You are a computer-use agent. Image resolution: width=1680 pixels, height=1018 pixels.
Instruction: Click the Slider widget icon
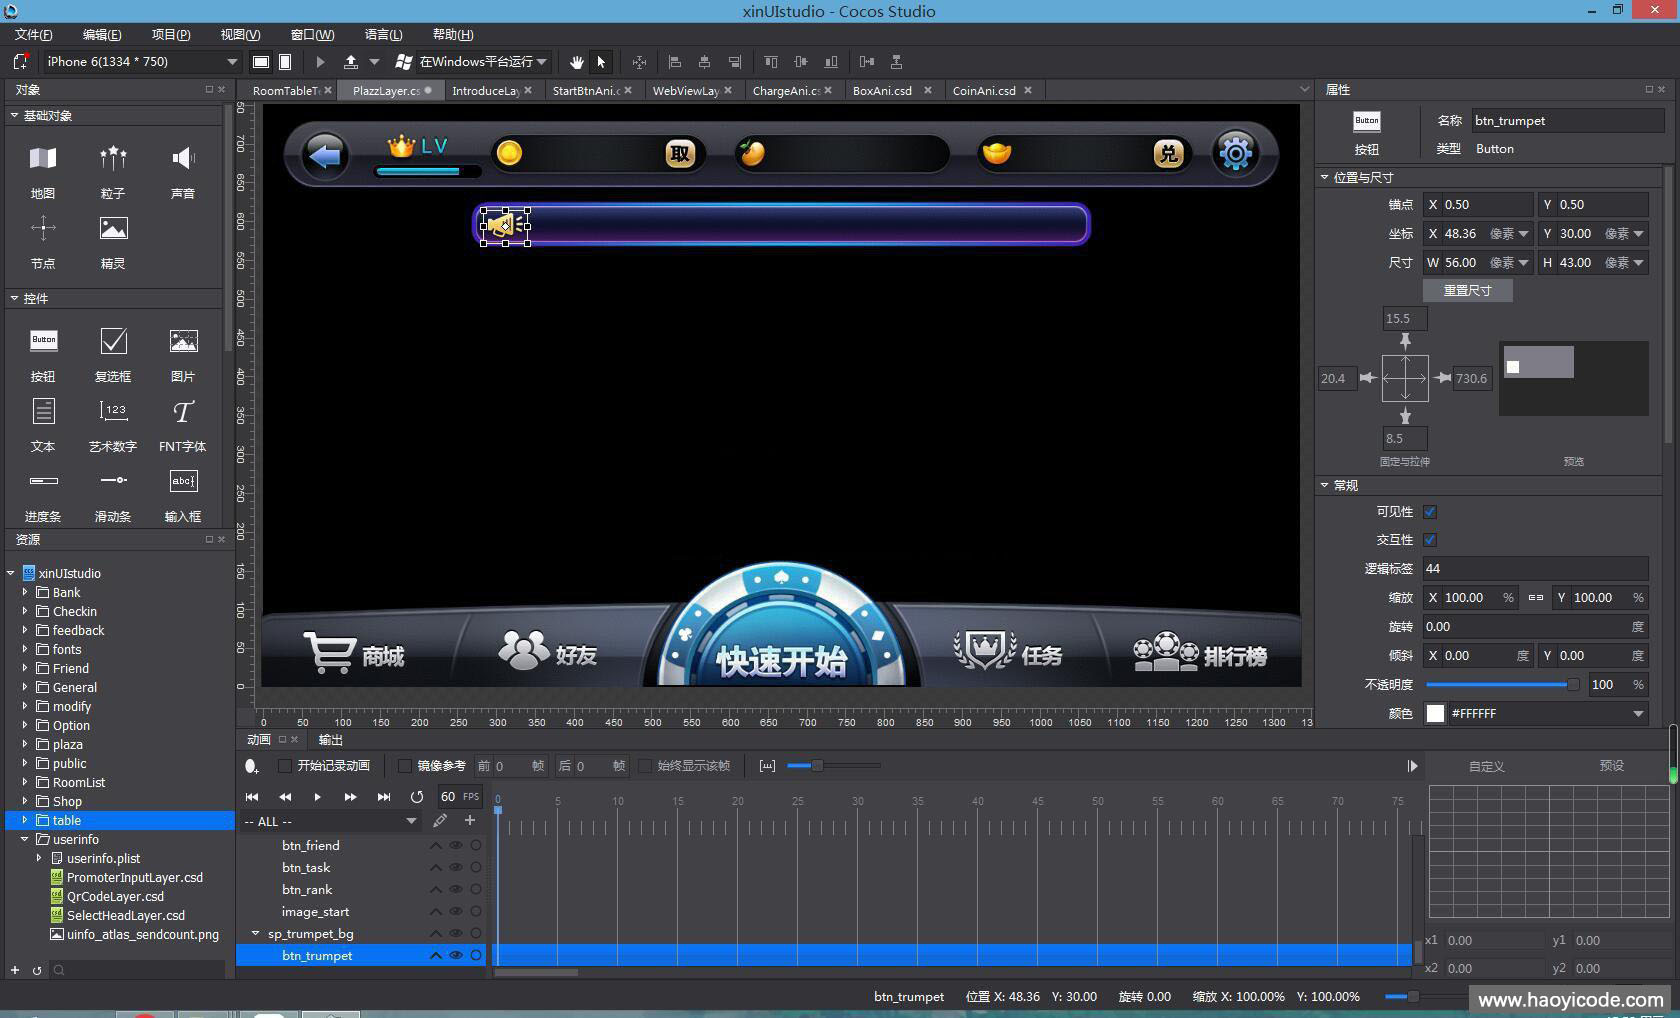pyautogui.click(x=113, y=481)
